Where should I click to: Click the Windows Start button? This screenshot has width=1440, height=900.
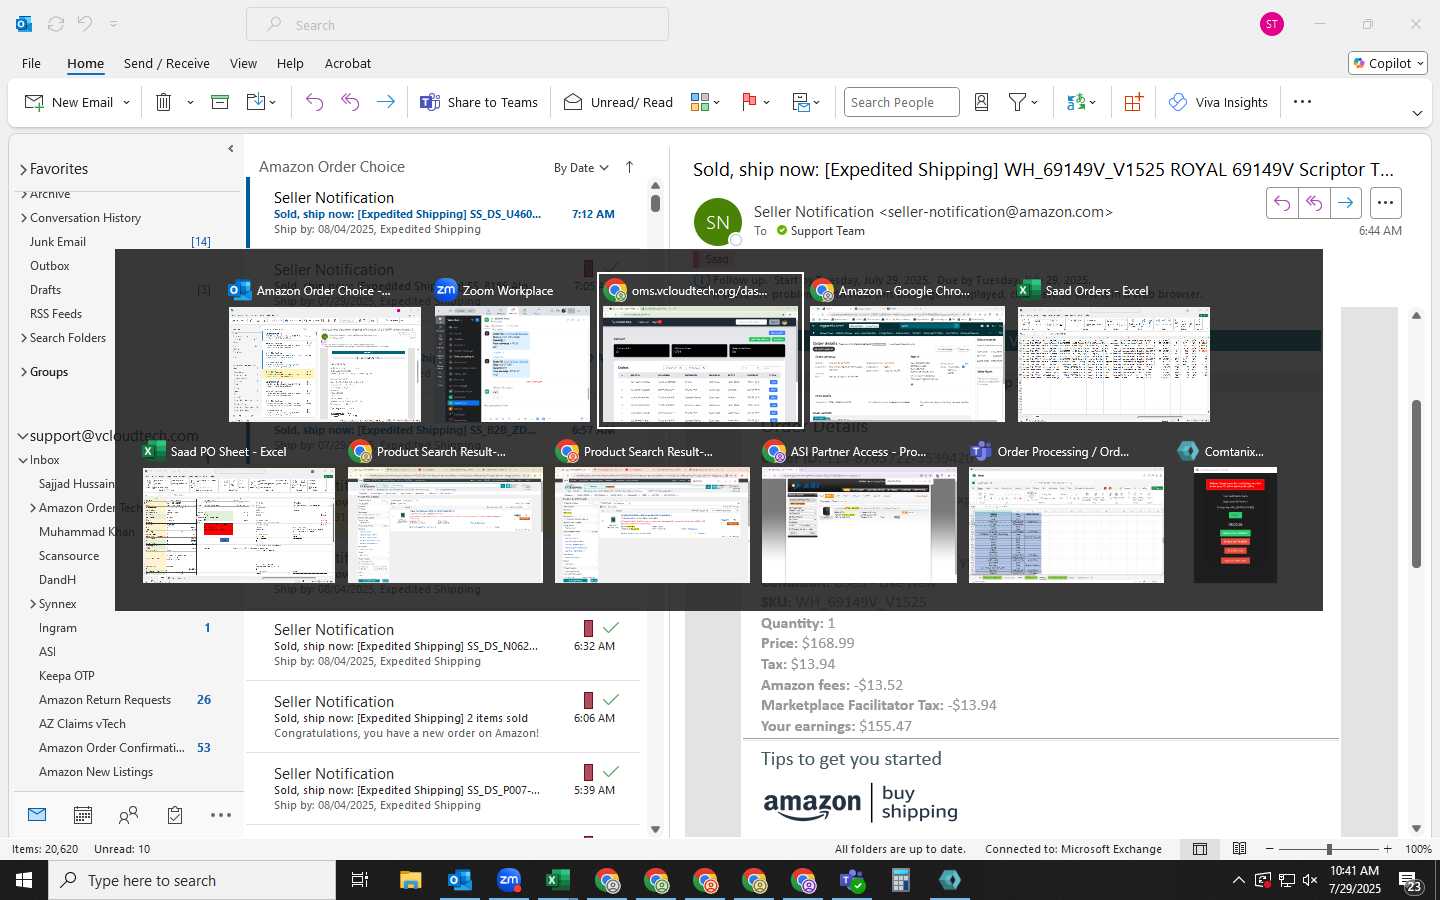(24, 880)
